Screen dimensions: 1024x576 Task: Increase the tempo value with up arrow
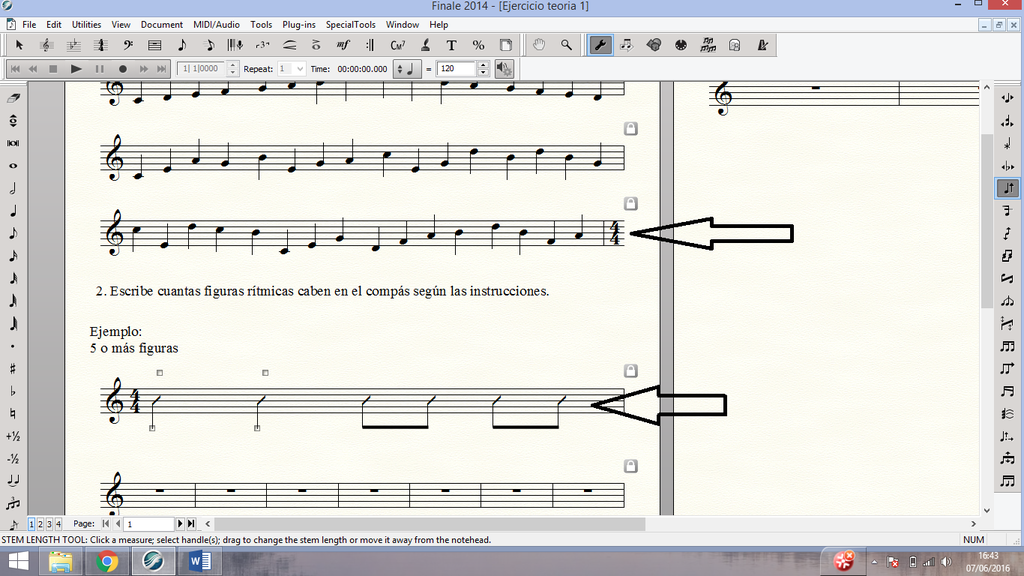coord(484,65)
